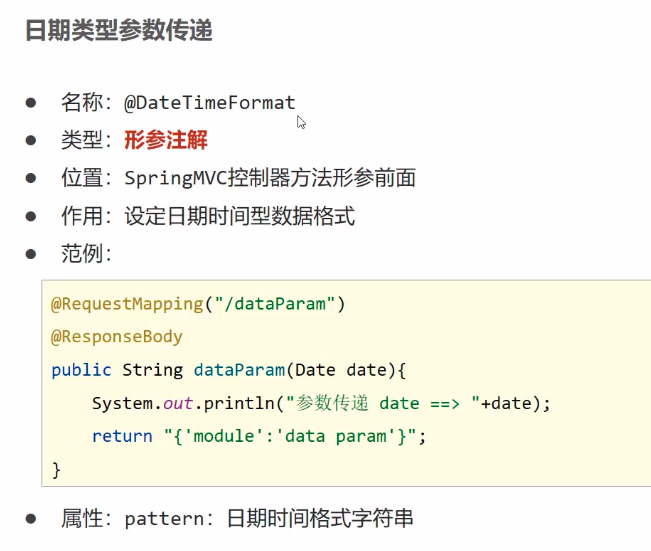Click the closing brace of the method

[x=56, y=468]
